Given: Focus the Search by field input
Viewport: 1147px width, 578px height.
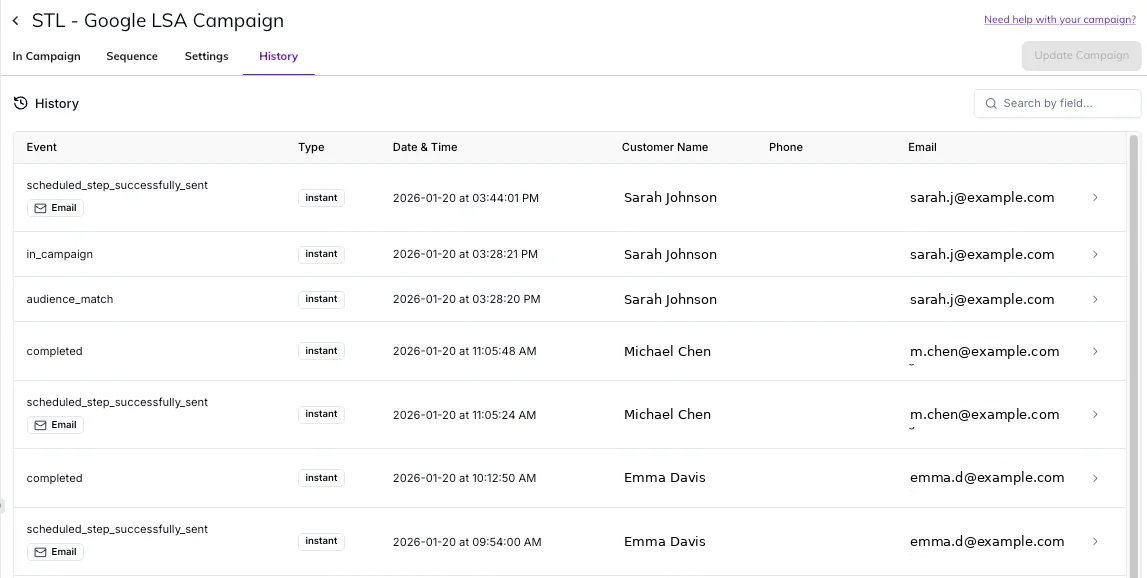Looking at the screenshot, I should click(x=1066, y=103).
